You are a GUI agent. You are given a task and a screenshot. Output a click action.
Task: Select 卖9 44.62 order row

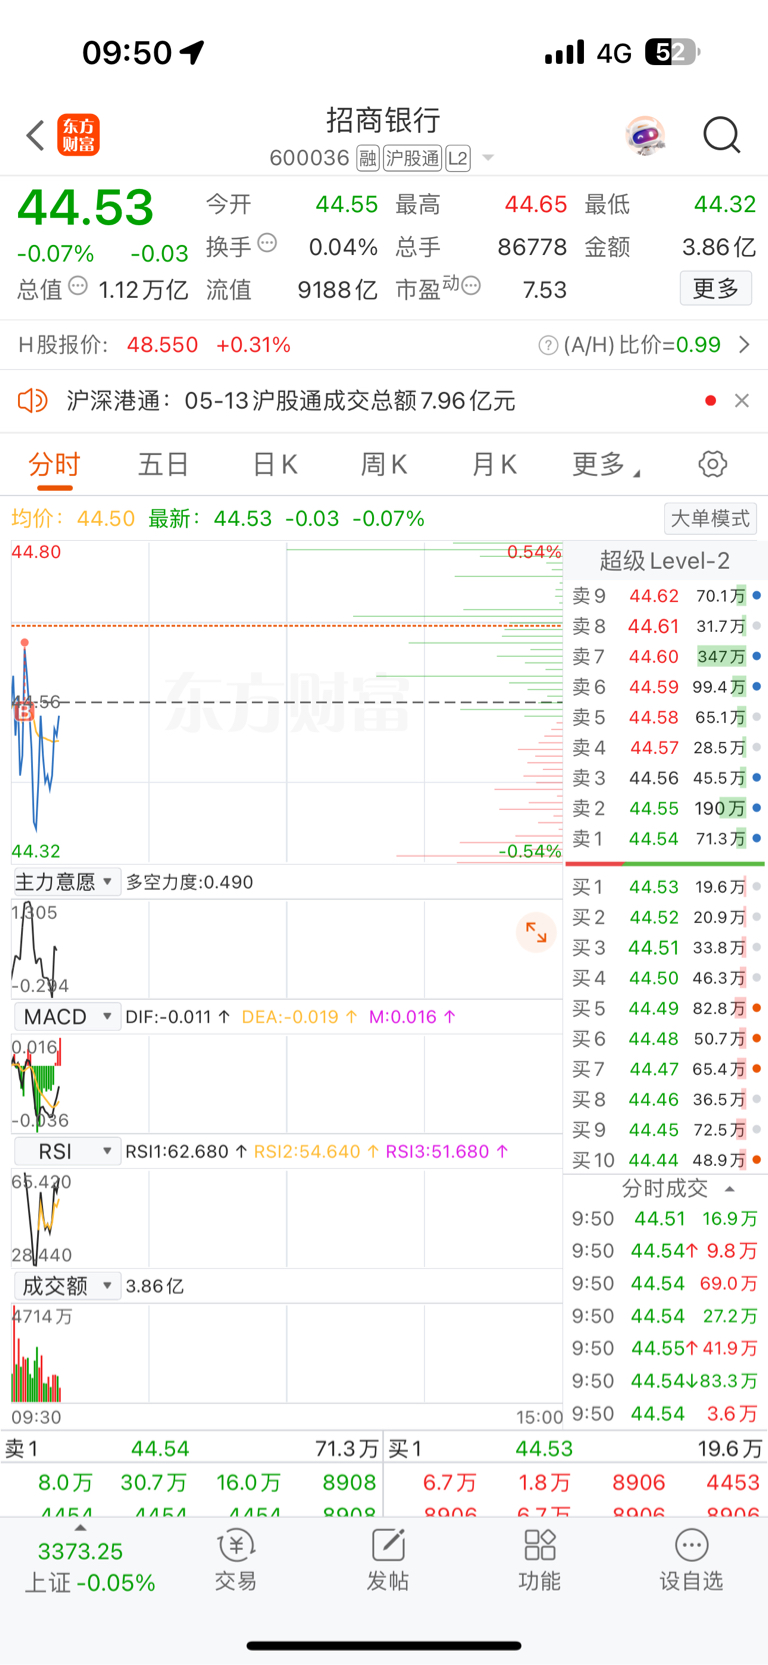[x=666, y=596]
